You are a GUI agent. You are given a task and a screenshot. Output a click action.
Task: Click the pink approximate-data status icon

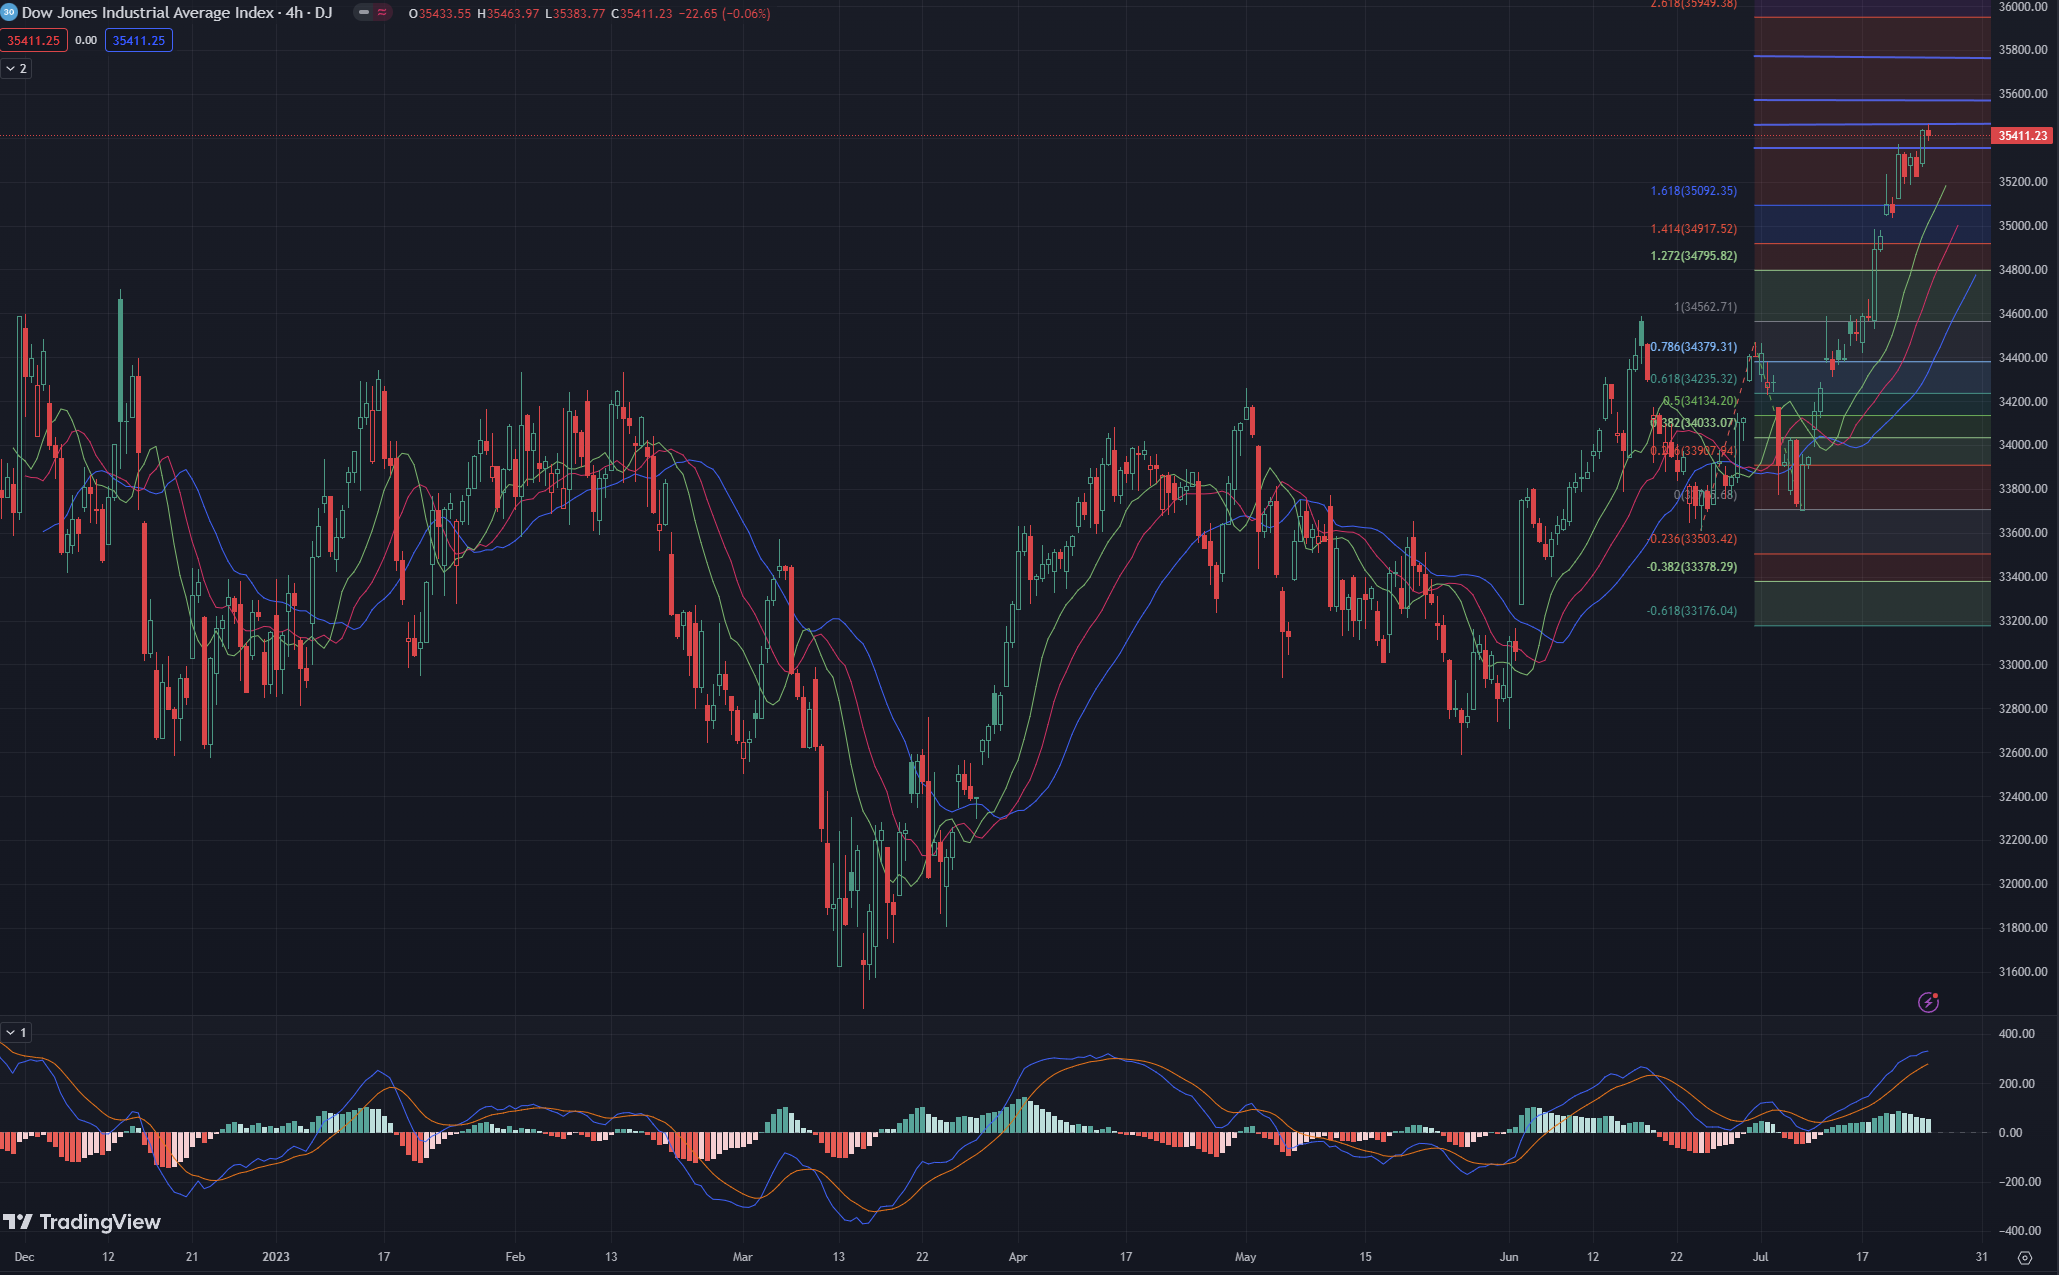382,13
